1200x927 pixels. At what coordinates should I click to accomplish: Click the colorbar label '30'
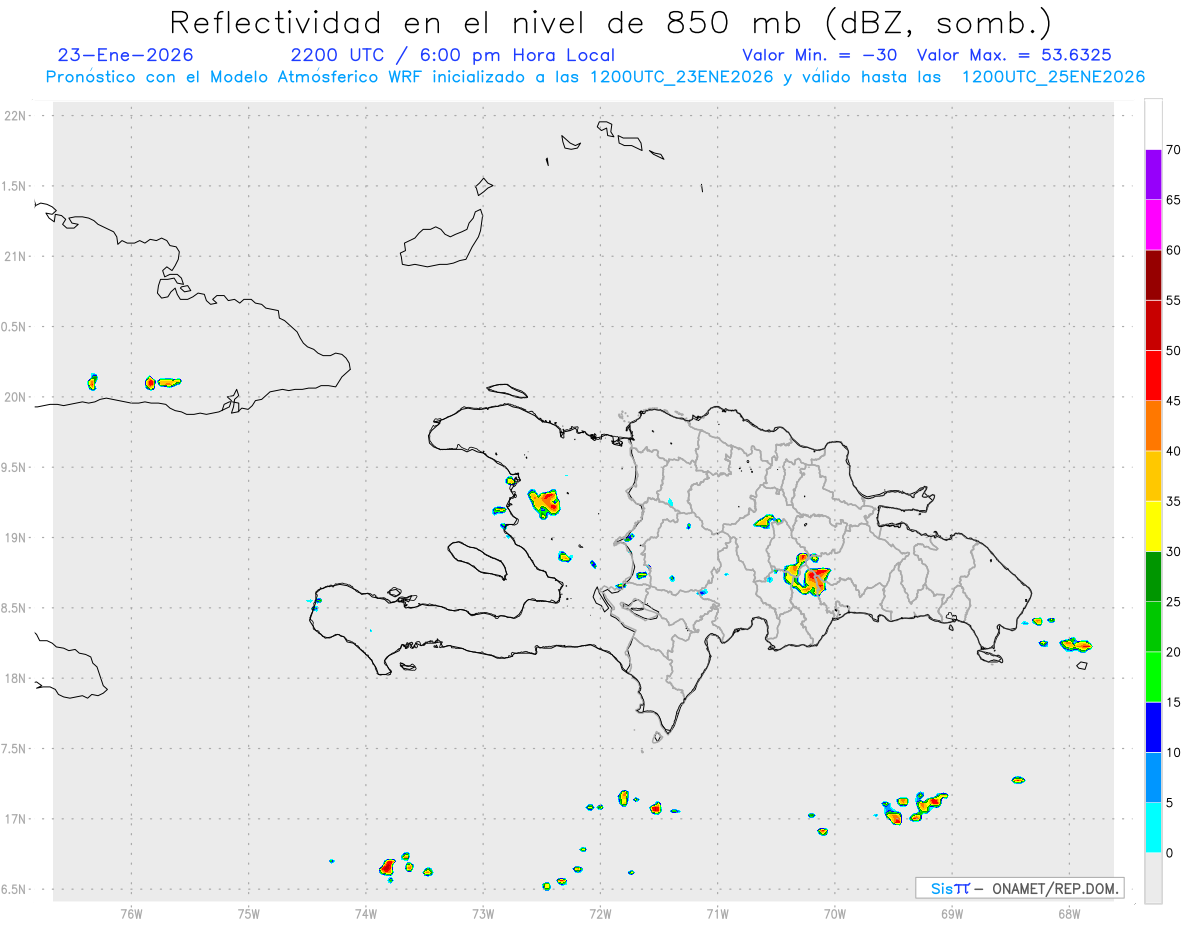[1173, 552]
